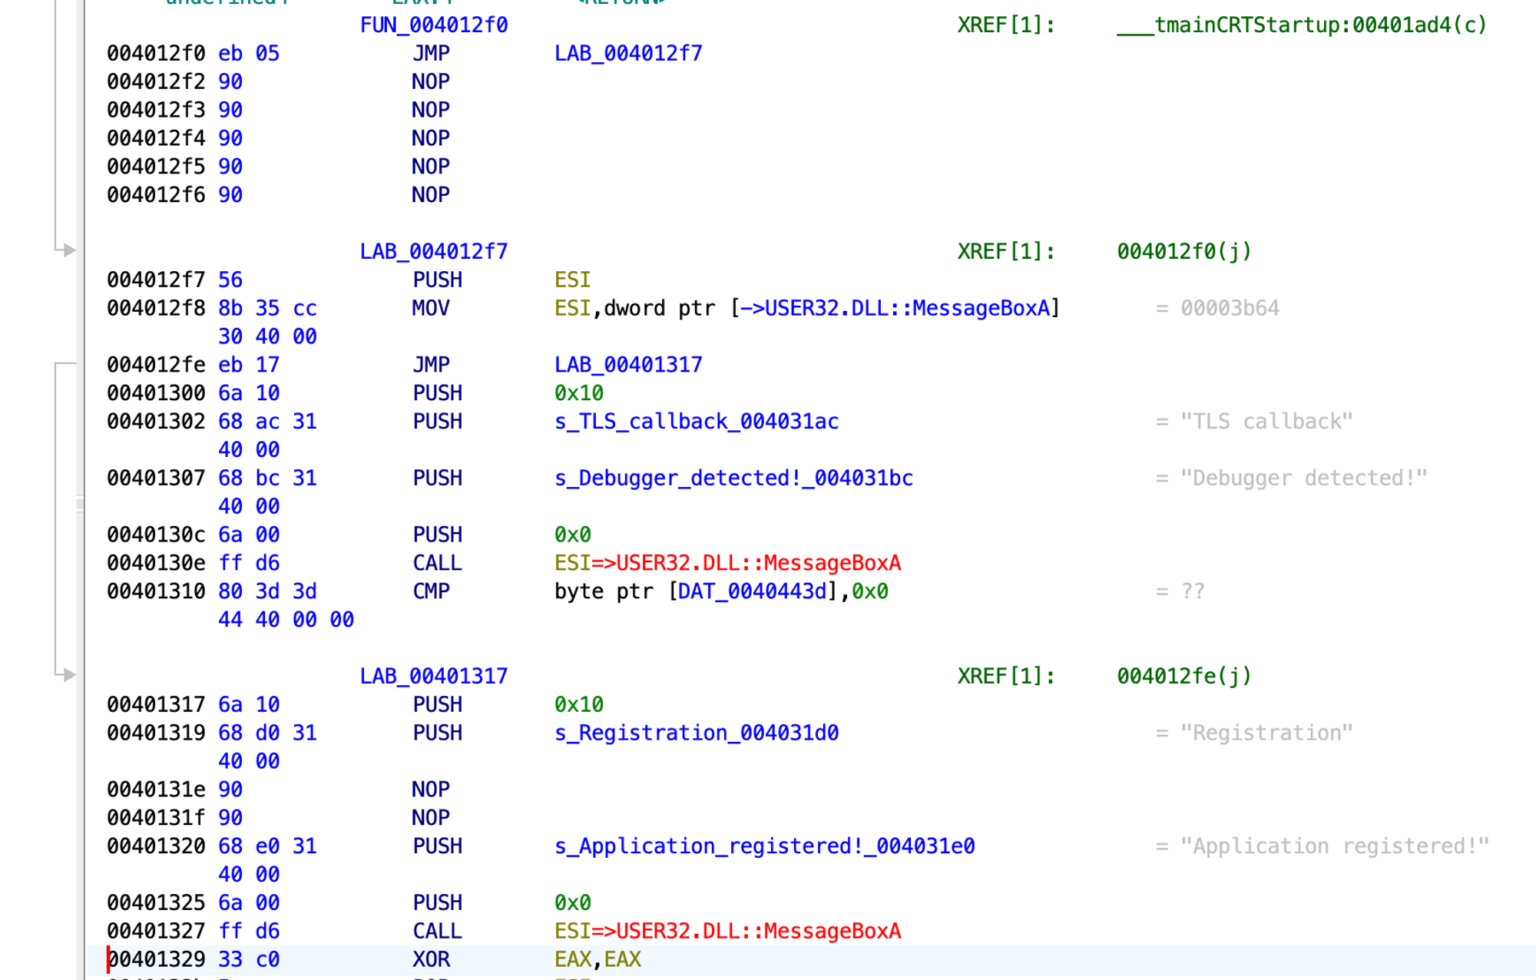Select the address 004012f0 in the listing
This screenshot has width=1536, height=980.
pos(157,53)
